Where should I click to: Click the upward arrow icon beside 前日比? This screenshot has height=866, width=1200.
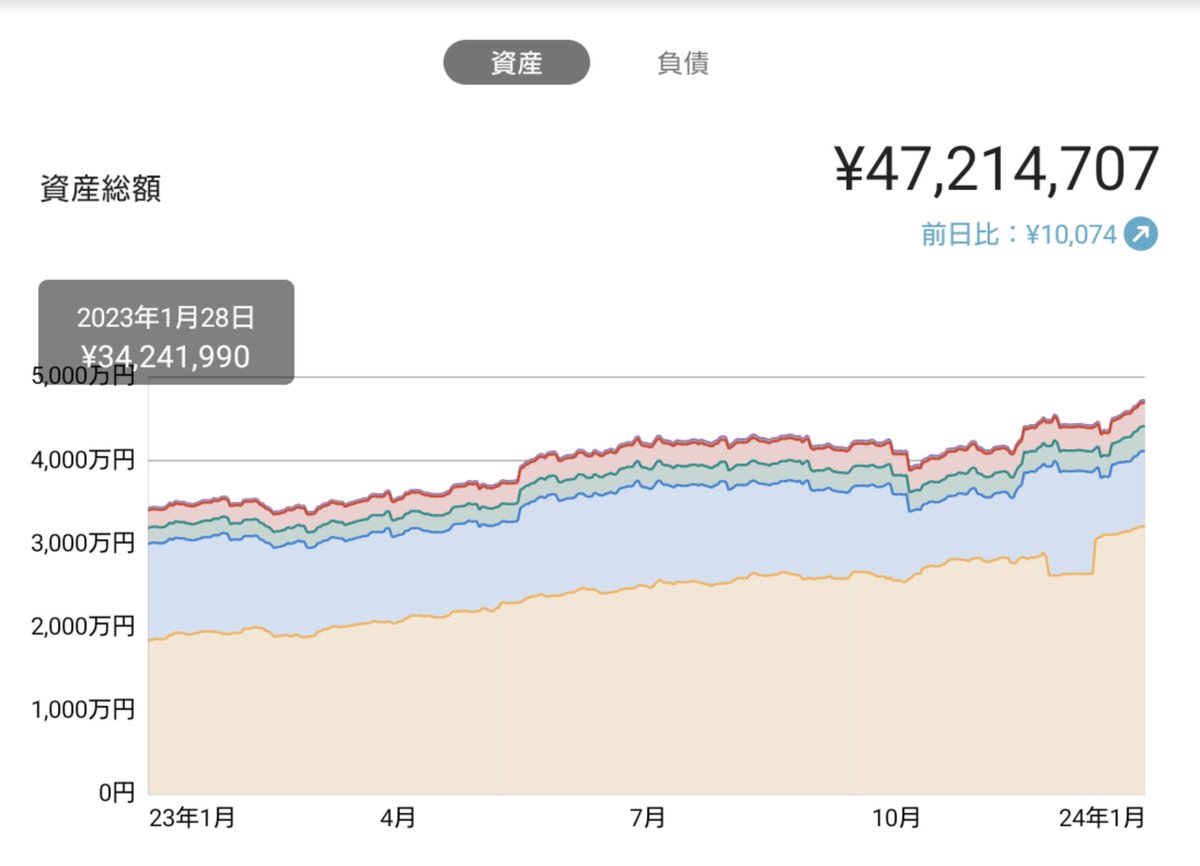[x=1142, y=233]
